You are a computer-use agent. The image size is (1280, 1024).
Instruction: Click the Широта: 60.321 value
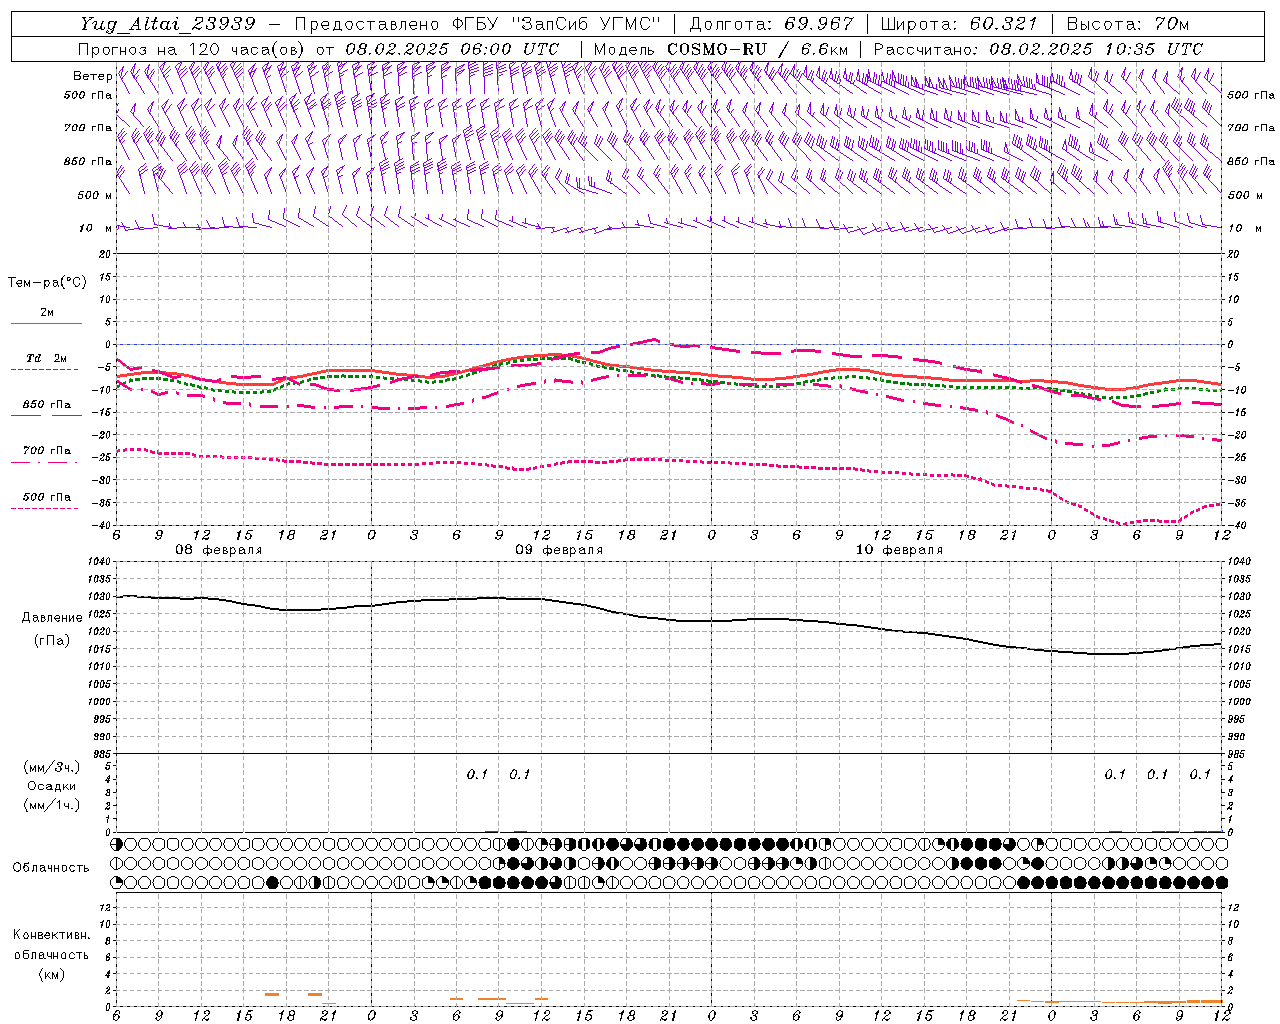[960, 24]
